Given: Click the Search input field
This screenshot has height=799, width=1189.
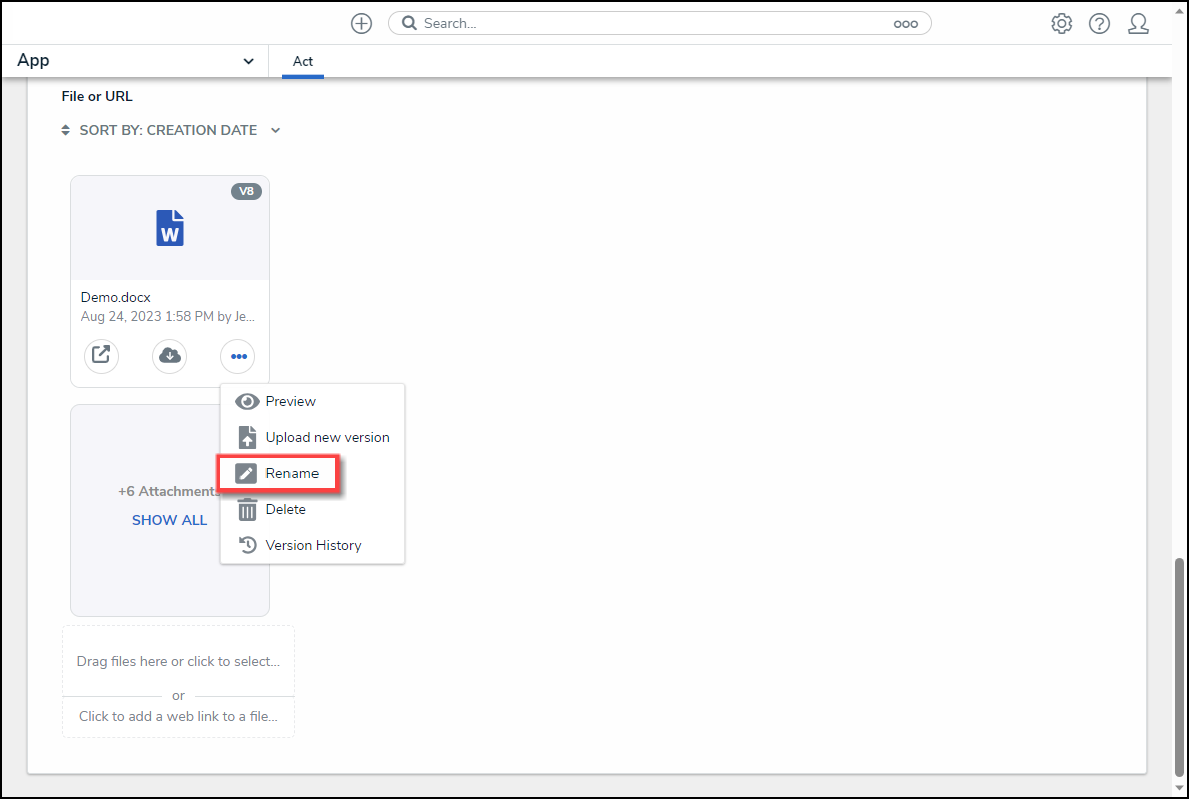Looking at the screenshot, I should click(x=658, y=24).
